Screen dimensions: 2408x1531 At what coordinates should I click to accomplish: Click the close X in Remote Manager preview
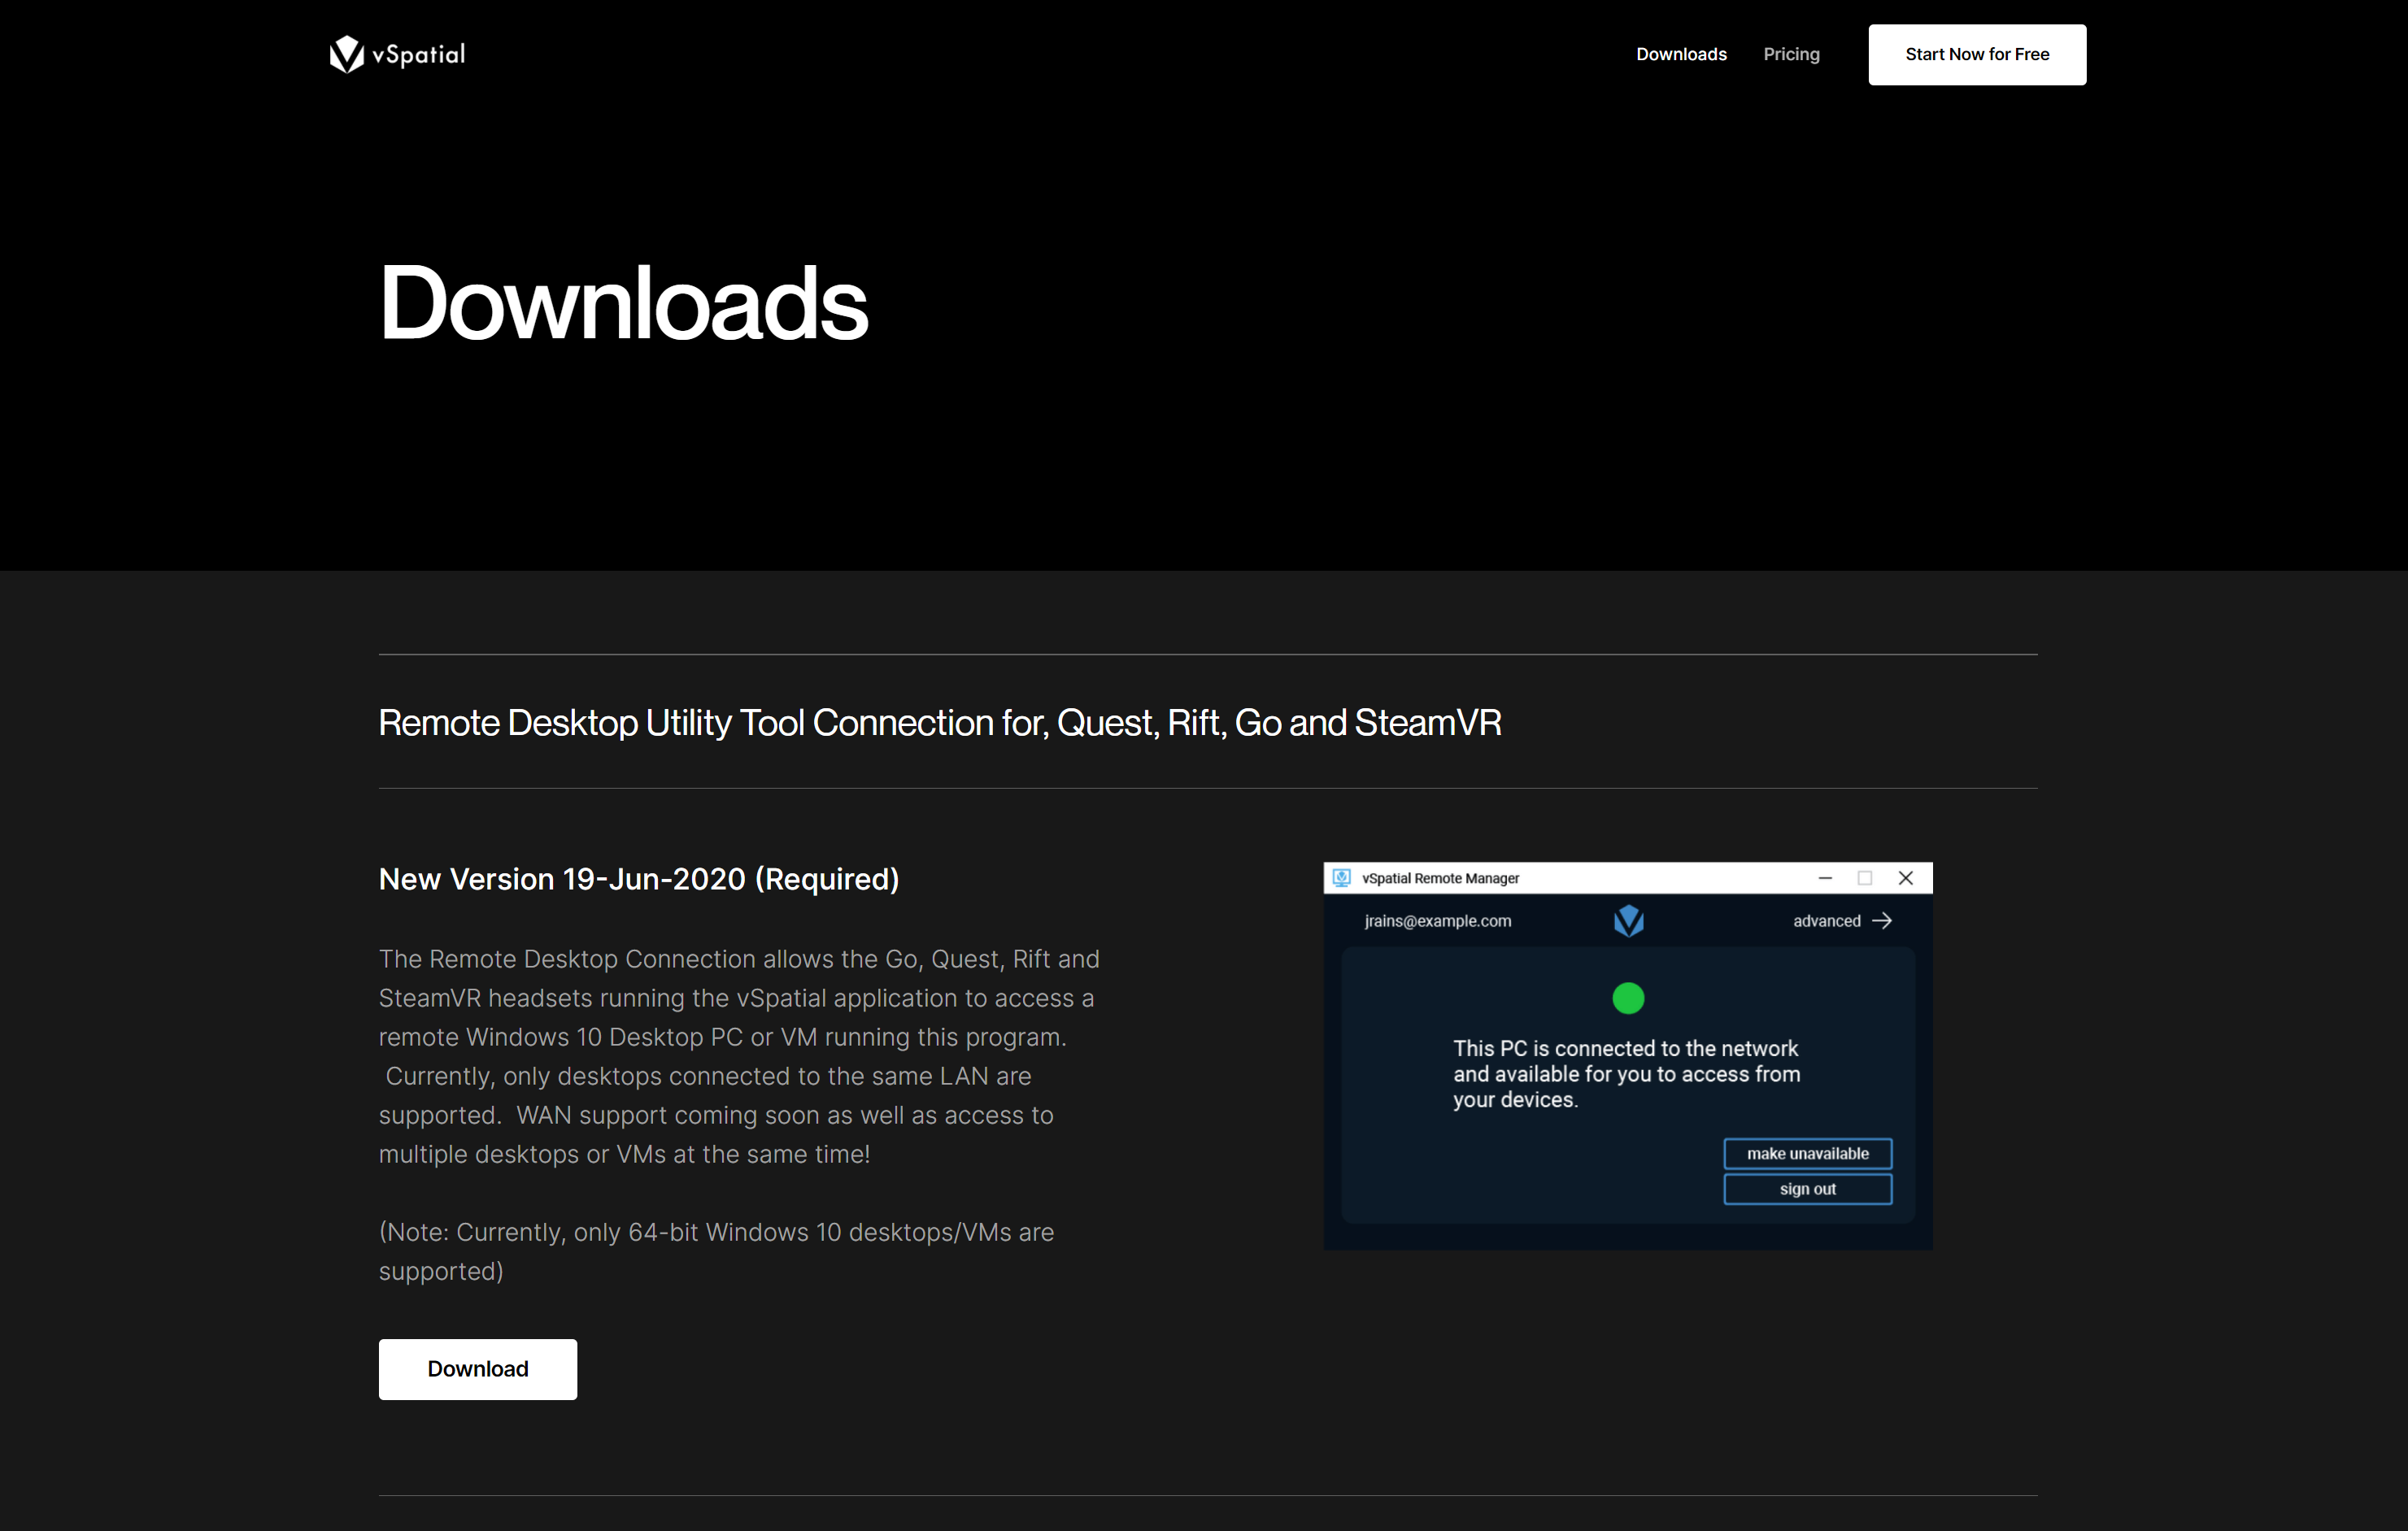tap(1905, 877)
